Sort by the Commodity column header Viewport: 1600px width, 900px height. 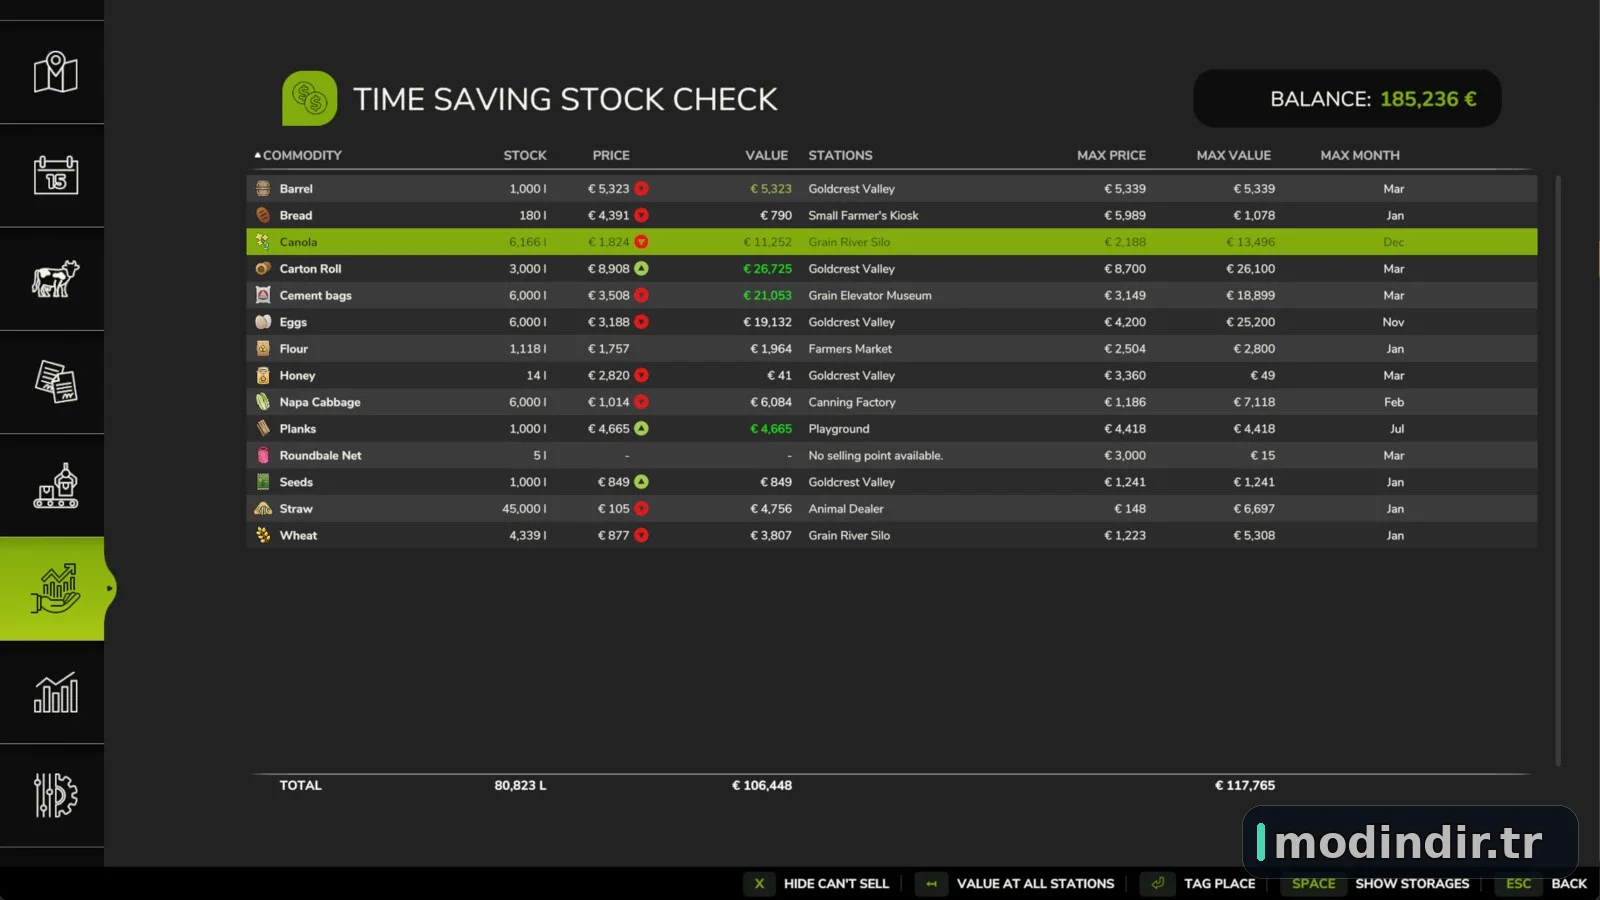pyautogui.click(x=301, y=155)
